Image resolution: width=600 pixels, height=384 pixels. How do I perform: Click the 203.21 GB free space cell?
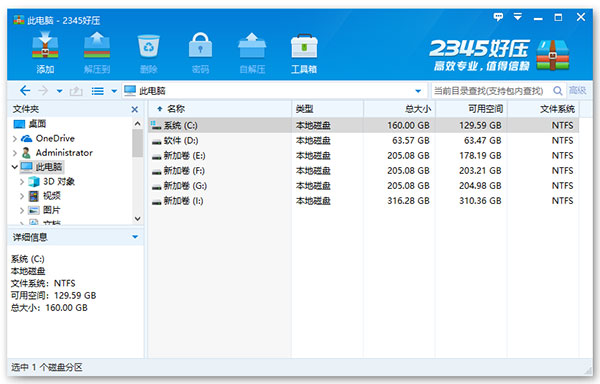pos(480,171)
